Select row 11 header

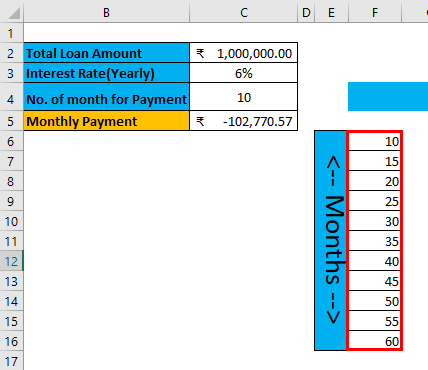11,241
